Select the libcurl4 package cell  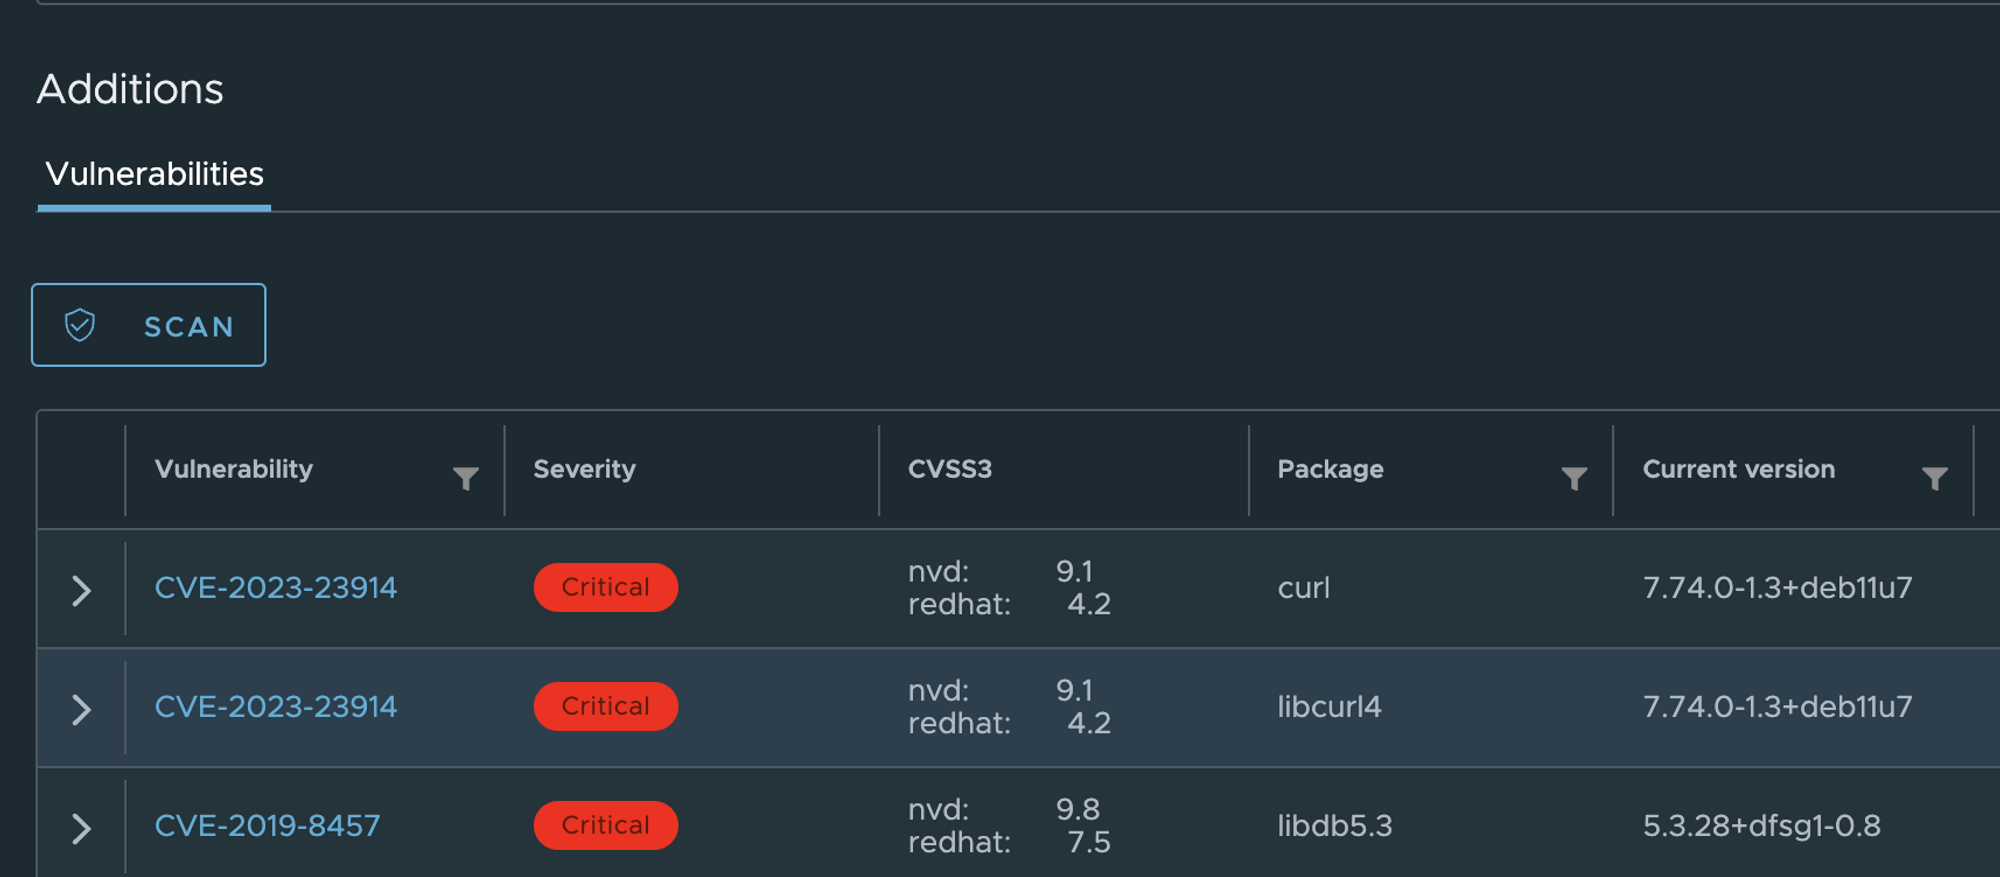[x=1329, y=706]
